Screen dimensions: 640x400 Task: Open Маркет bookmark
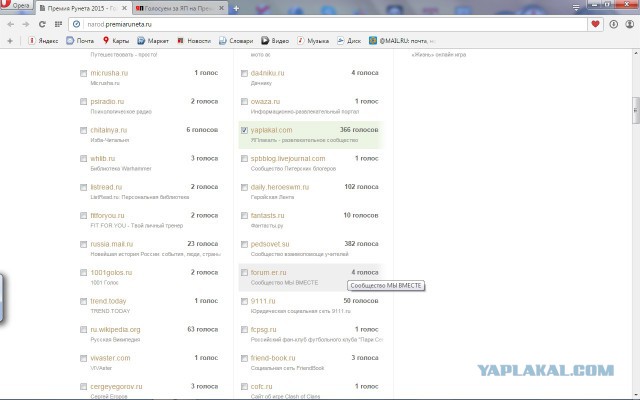[153, 41]
